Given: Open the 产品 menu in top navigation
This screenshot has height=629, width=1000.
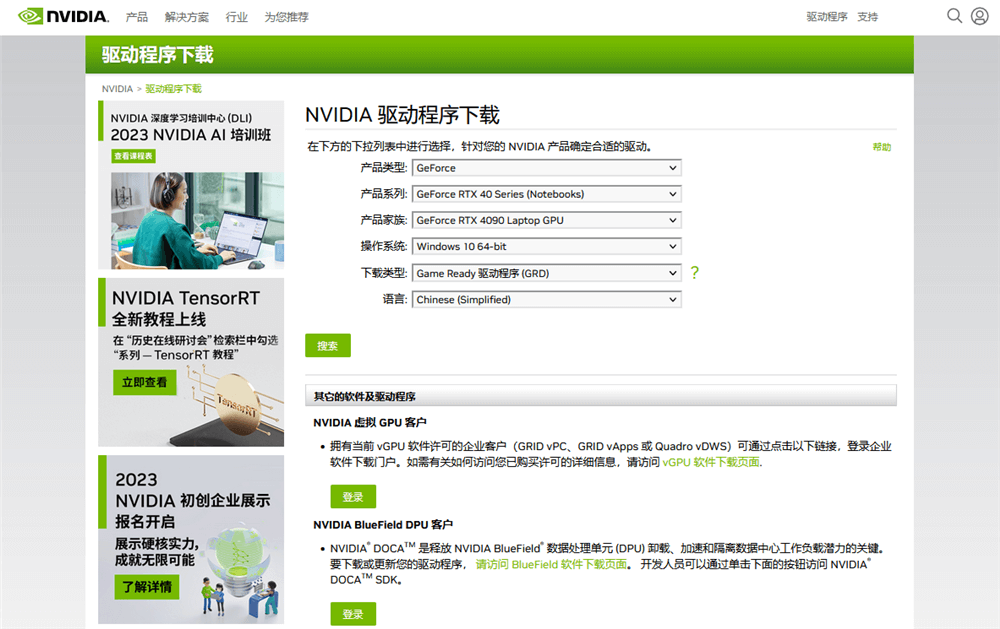Looking at the screenshot, I should pos(137,17).
